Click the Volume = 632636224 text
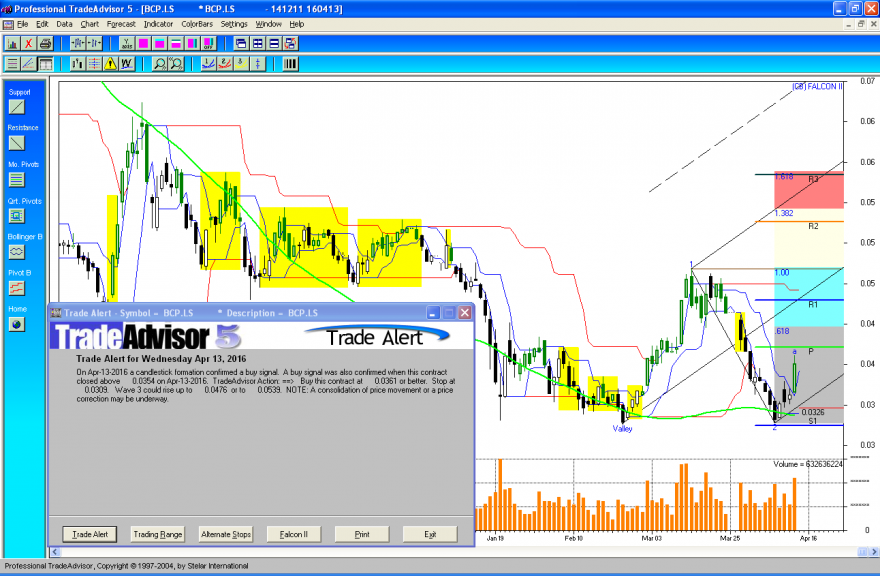 click(x=808, y=464)
